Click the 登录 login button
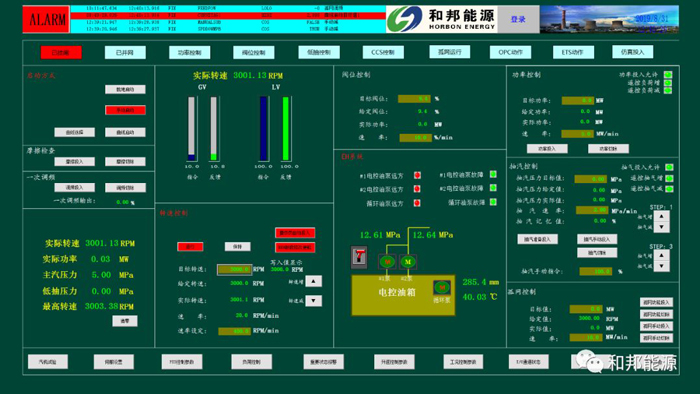The width and height of the screenshot is (700, 394). (518, 19)
